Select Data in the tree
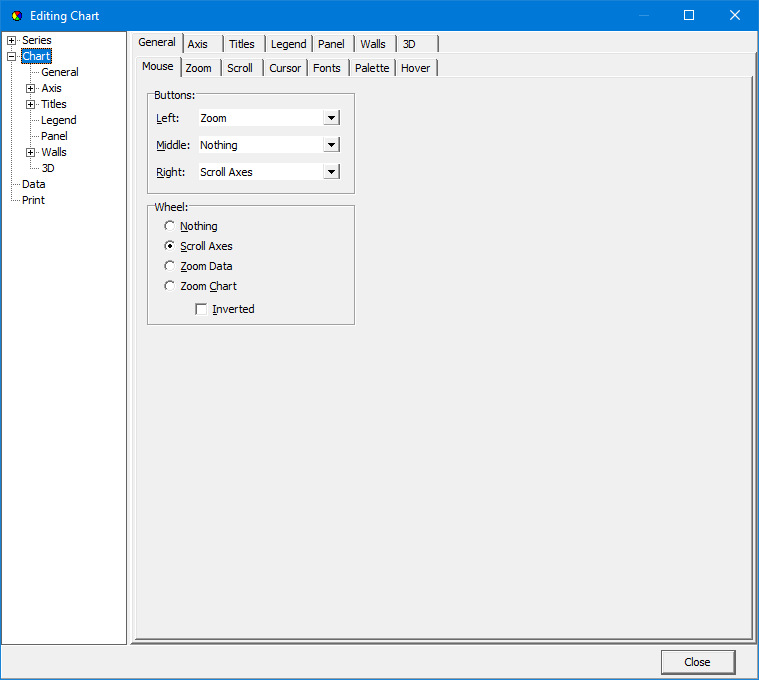 coord(33,184)
